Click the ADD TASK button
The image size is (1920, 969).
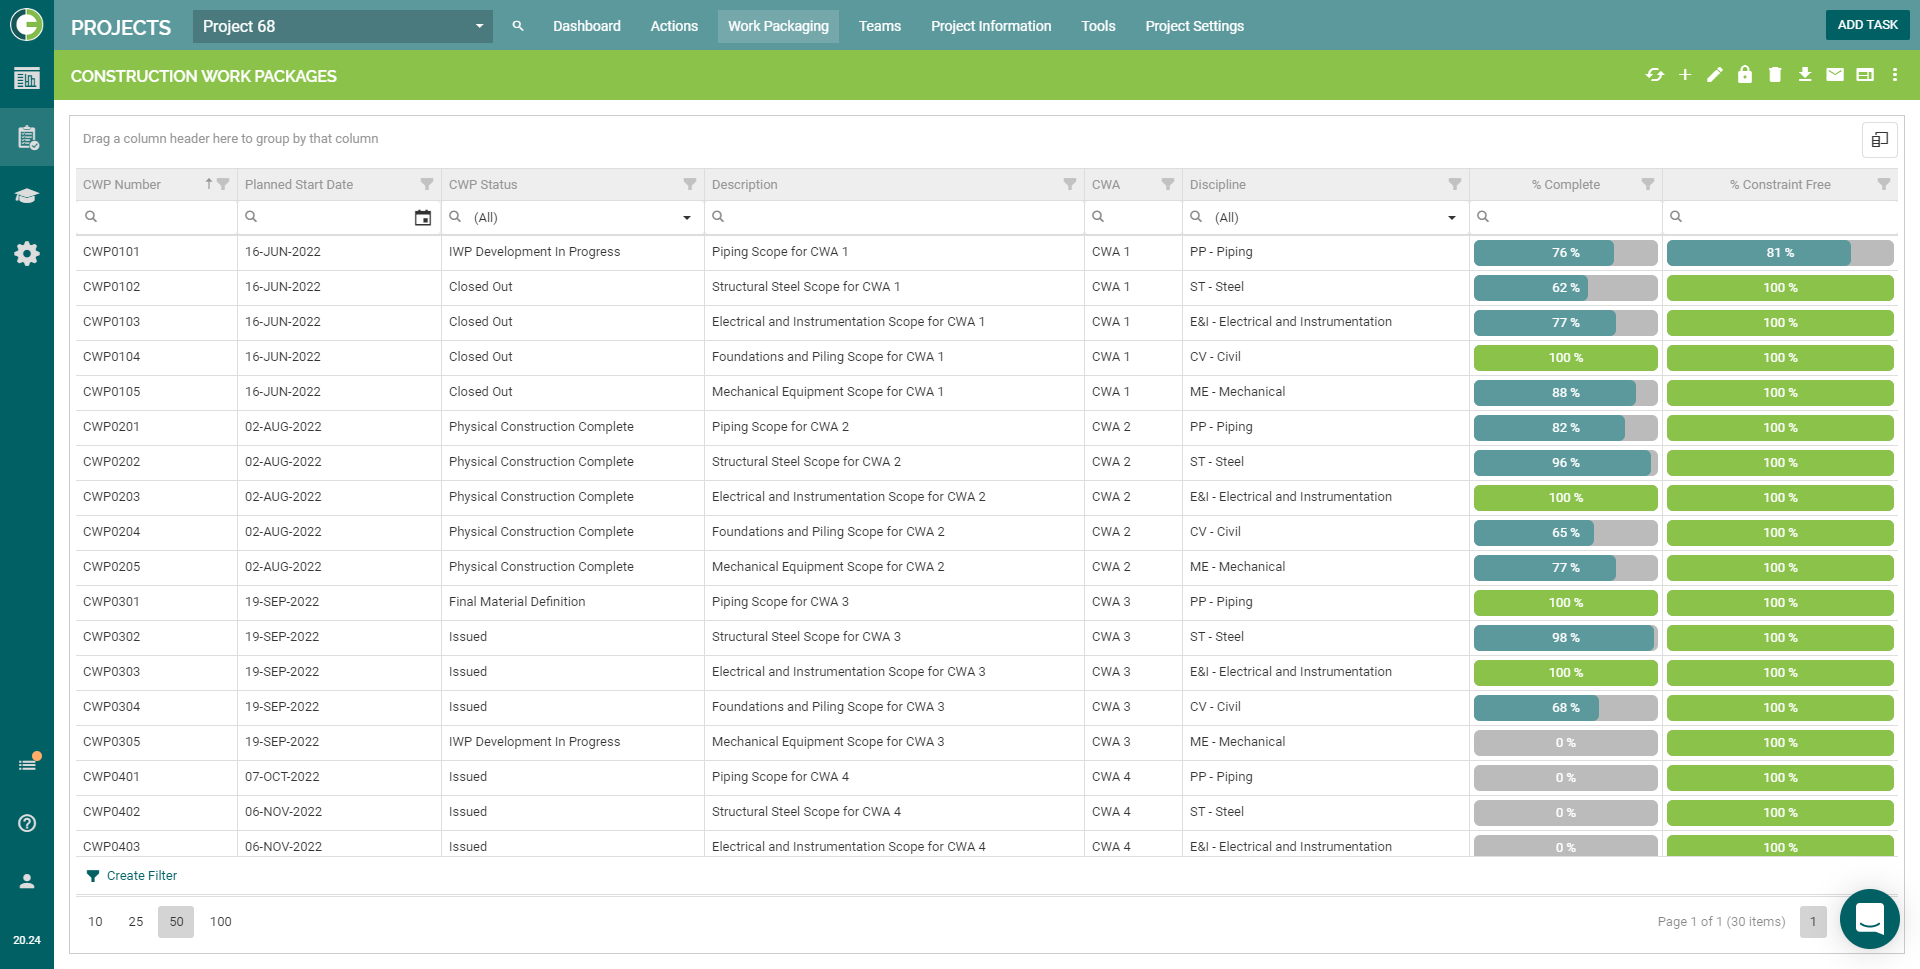pos(1867,25)
